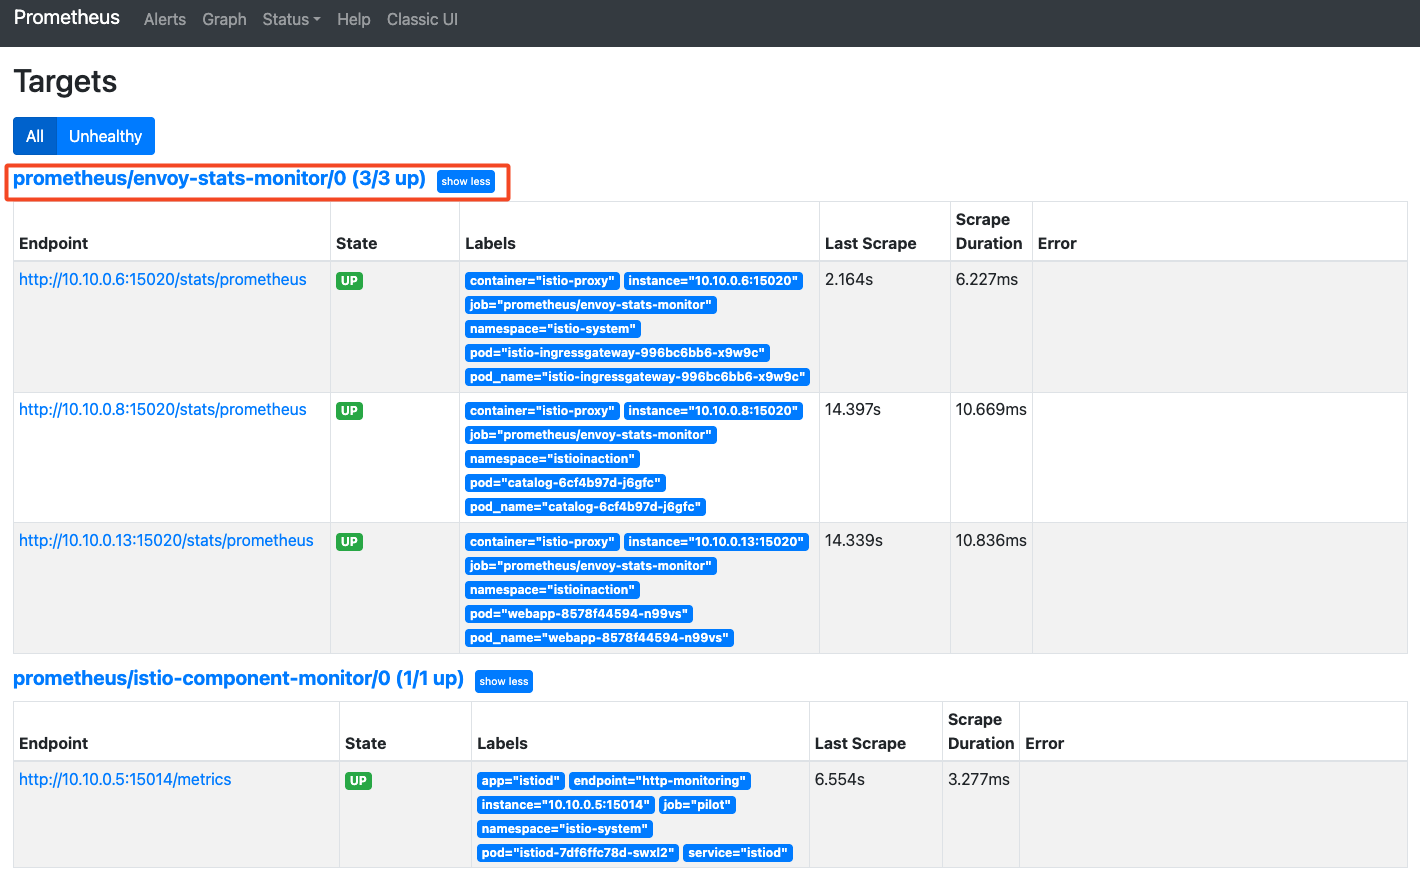Open endpoint http://10.10.0.13:15020/stats/prometheus

tap(166, 540)
